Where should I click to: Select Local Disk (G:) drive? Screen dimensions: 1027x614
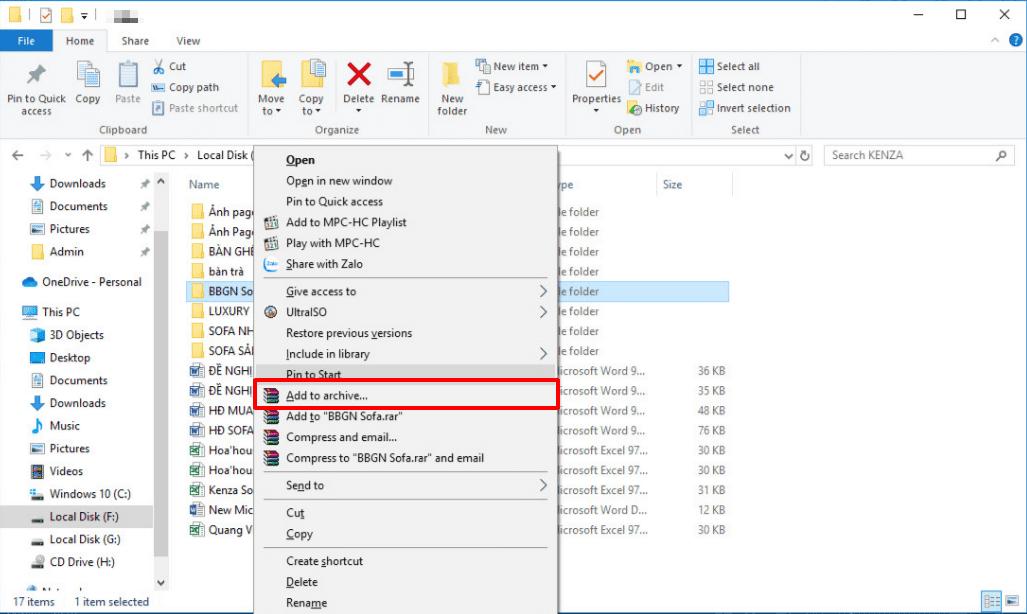[76, 539]
